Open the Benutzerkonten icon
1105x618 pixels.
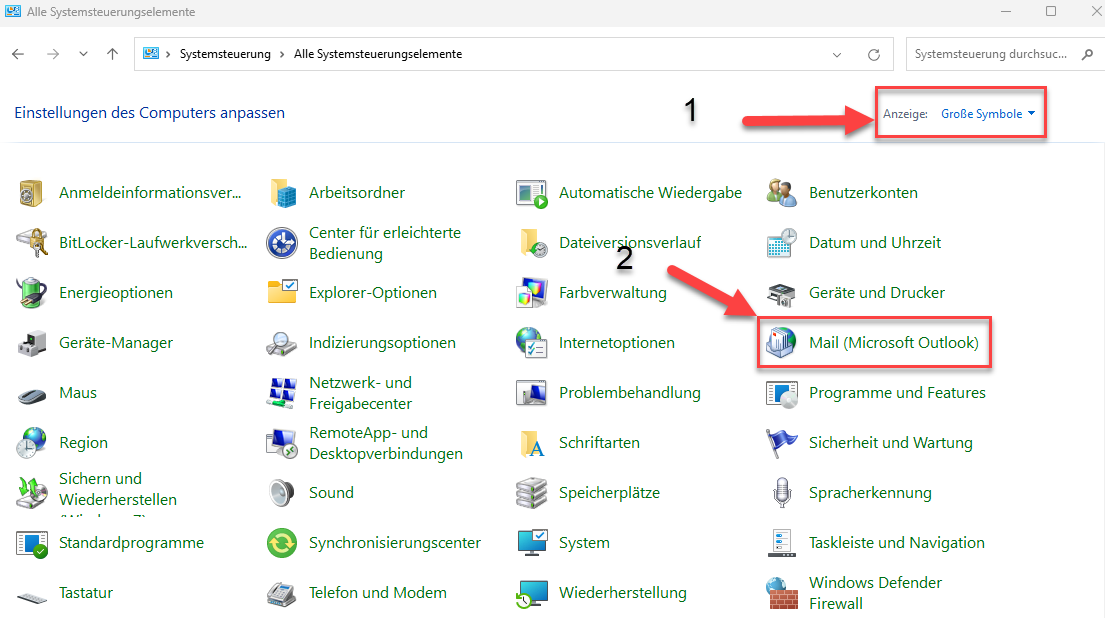click(782, 193)
